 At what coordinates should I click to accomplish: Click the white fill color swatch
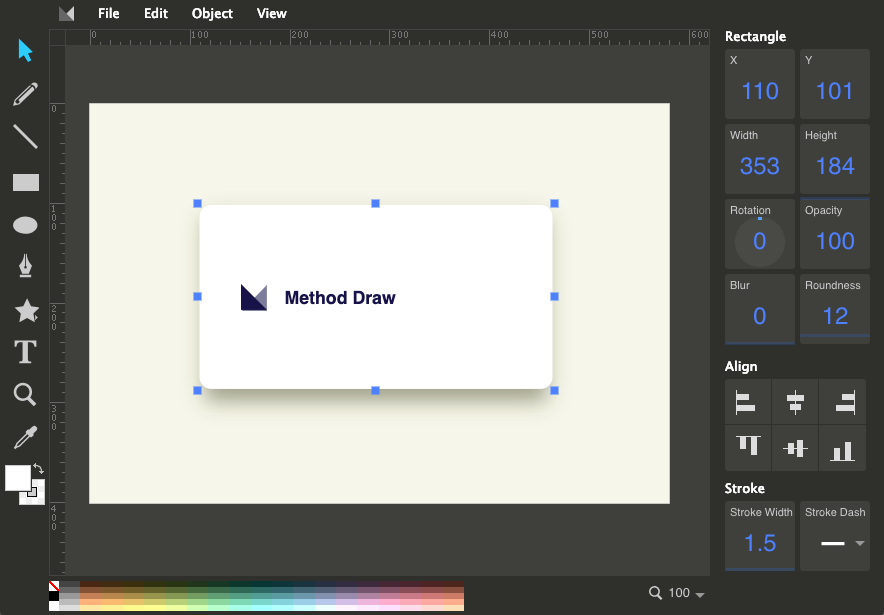tap(17, 478)
